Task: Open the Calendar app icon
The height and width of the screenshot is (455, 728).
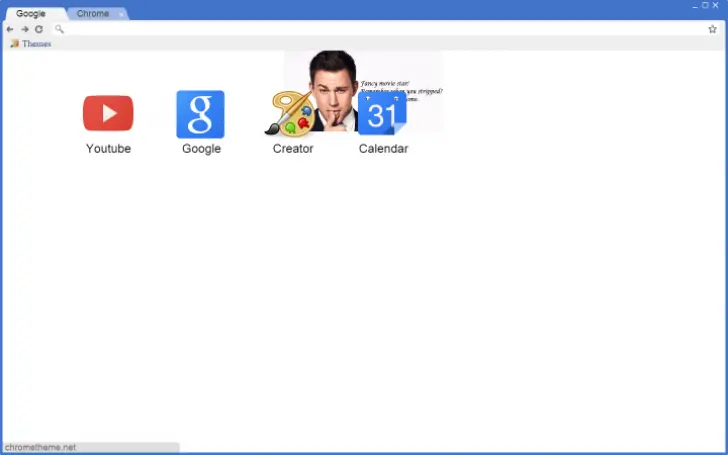Action: coord(382,114)
